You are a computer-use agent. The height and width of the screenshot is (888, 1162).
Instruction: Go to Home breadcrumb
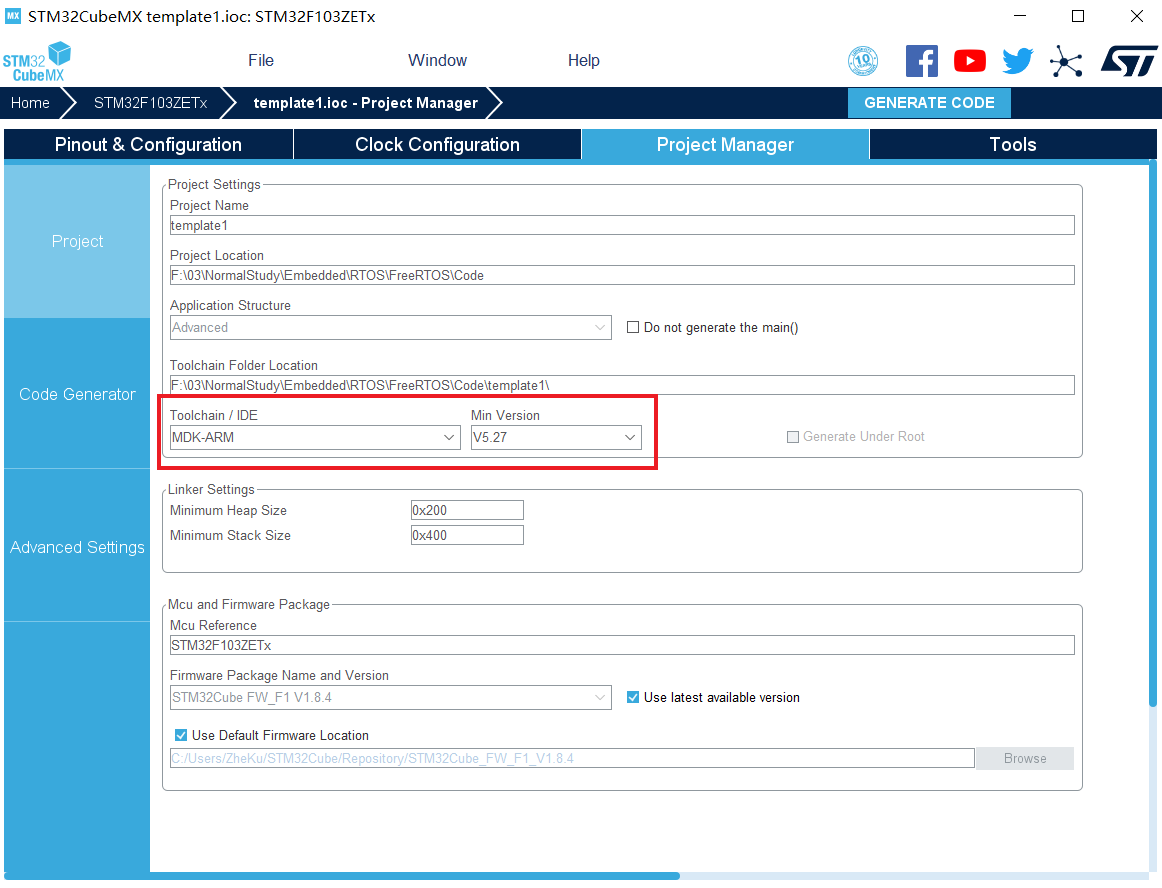point(30,103)
